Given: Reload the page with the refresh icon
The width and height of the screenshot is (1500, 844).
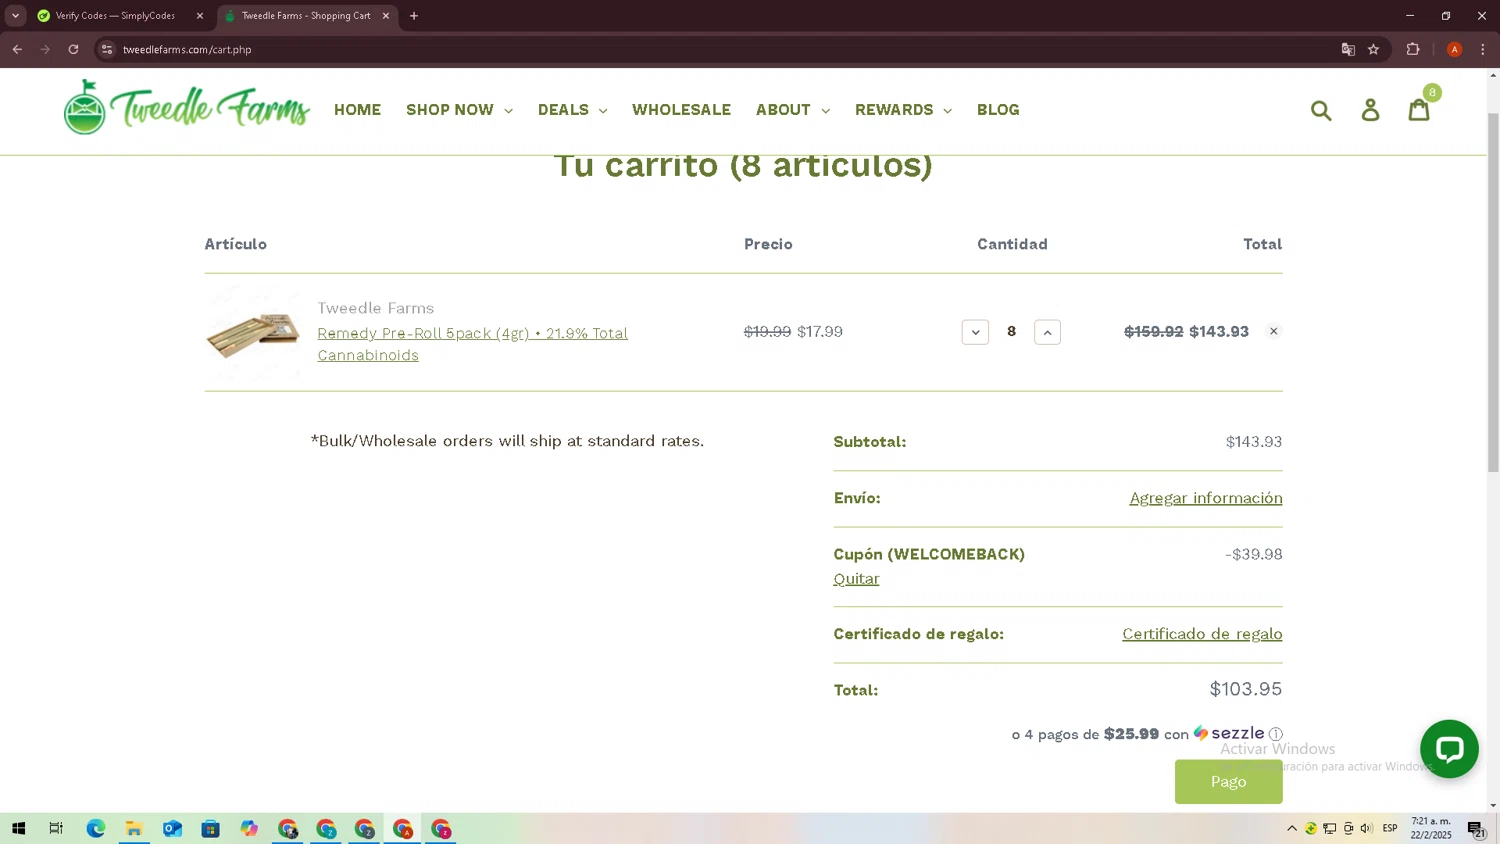Looking at the screenshot, I should click(x=73, y=49).
